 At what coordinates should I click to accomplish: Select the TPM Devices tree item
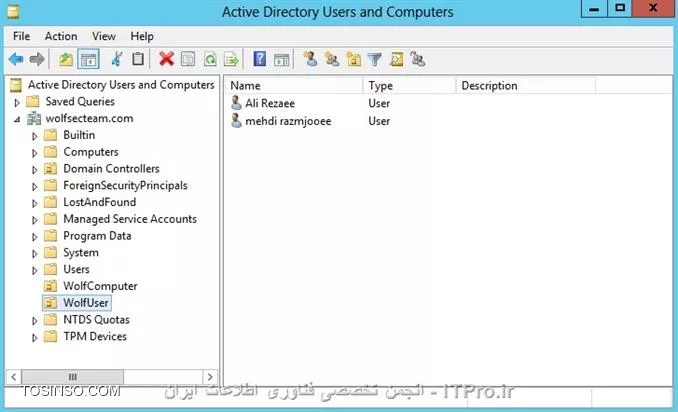pyautogui.click(x=95, y=336)
